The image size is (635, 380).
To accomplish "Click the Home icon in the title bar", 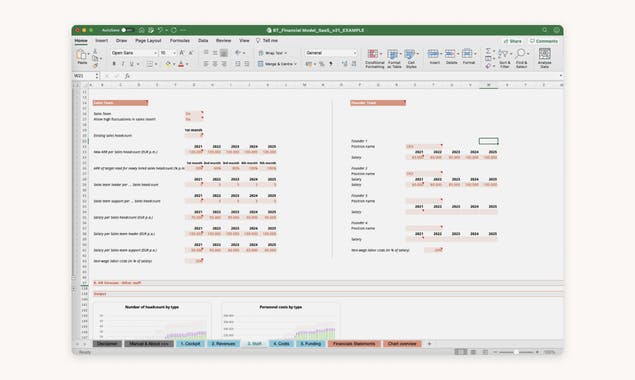I will tap(141, 30).
